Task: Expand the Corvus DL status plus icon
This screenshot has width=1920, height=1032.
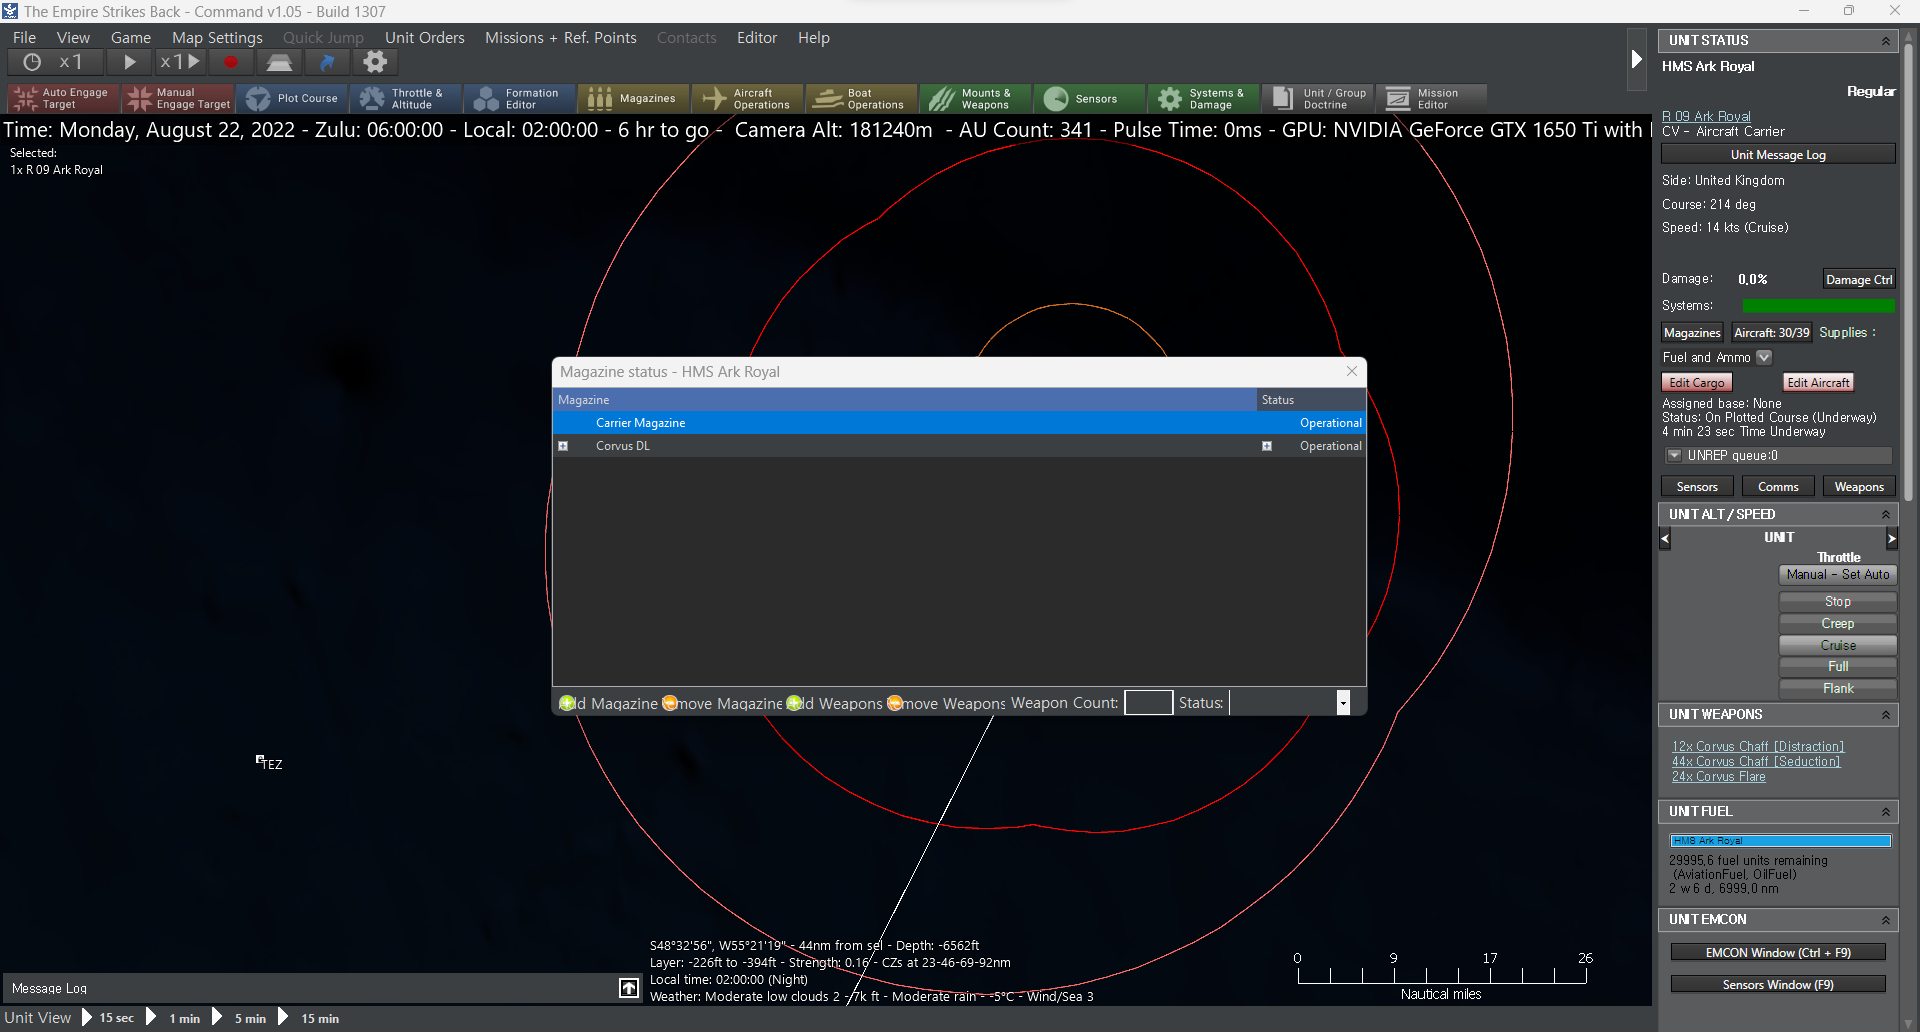Action: (1267, 446)
